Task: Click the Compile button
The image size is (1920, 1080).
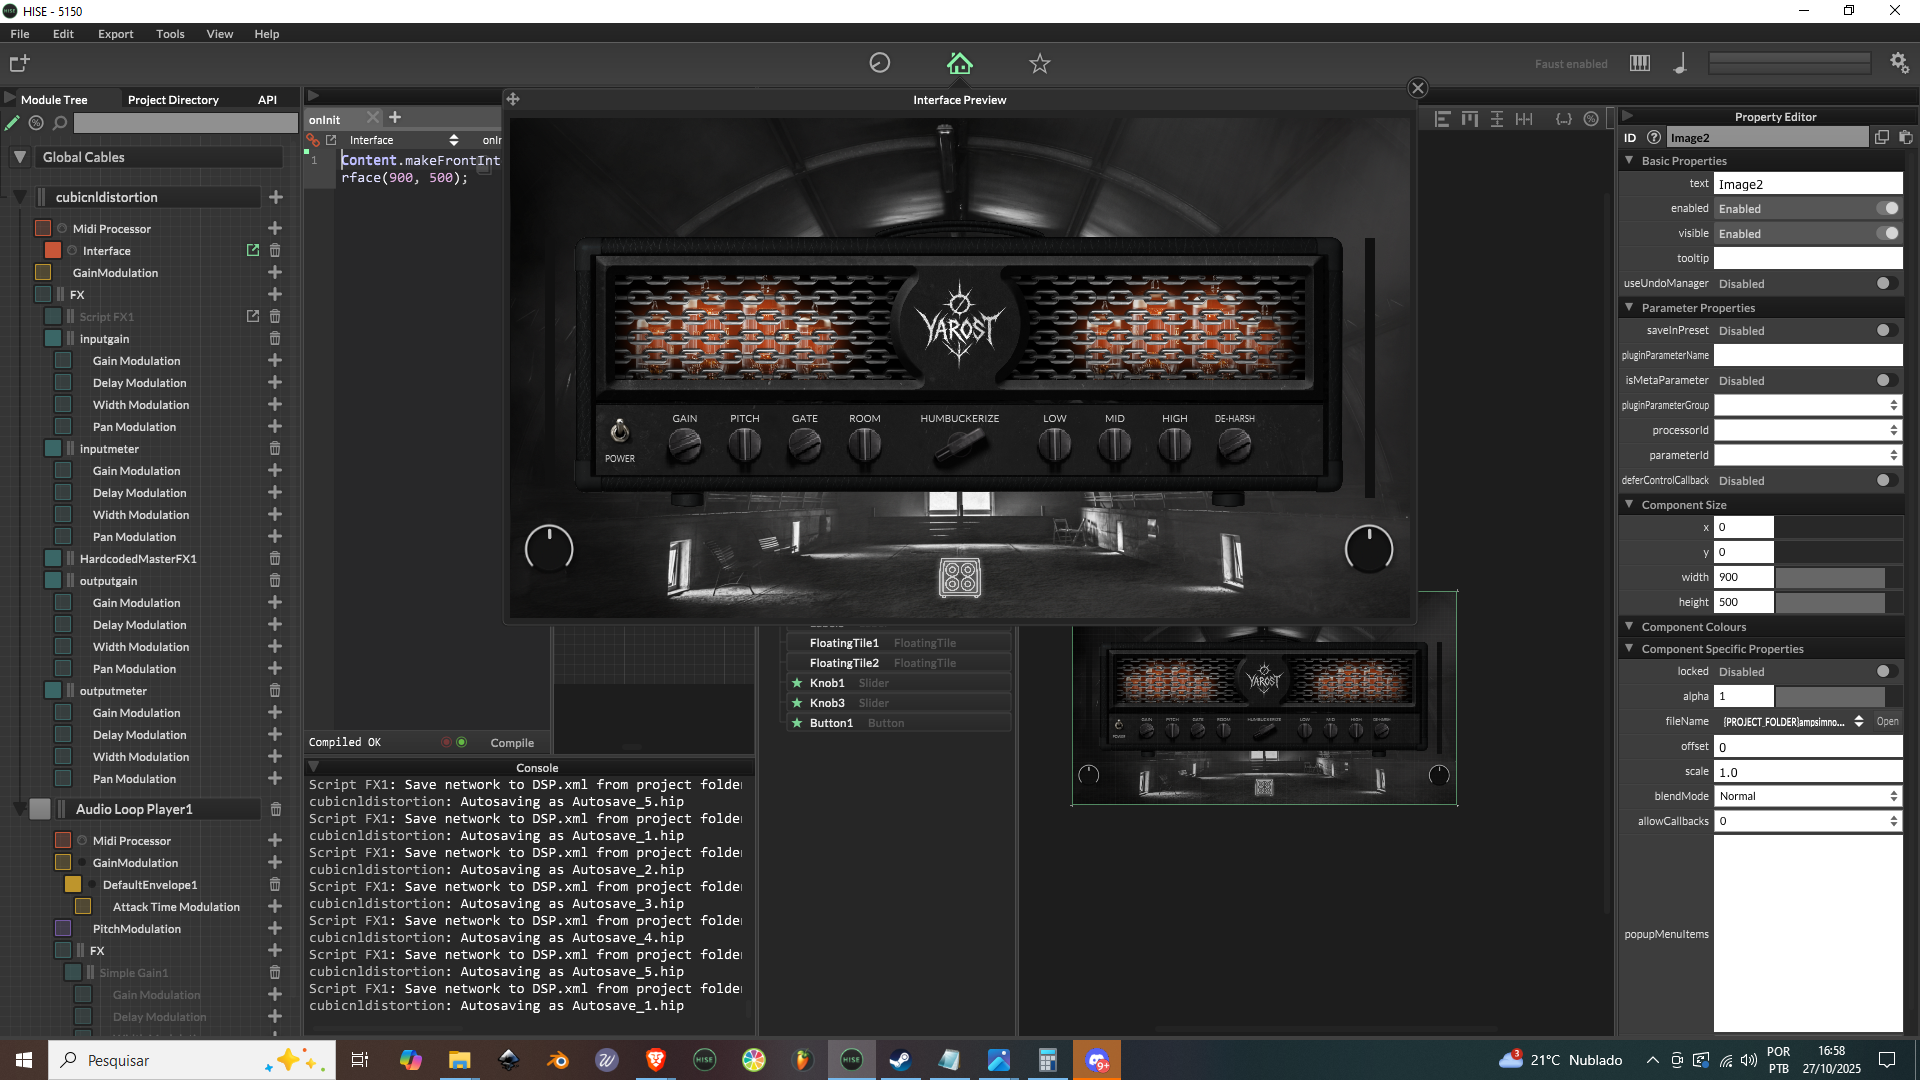Action: (x=512, y=742)
